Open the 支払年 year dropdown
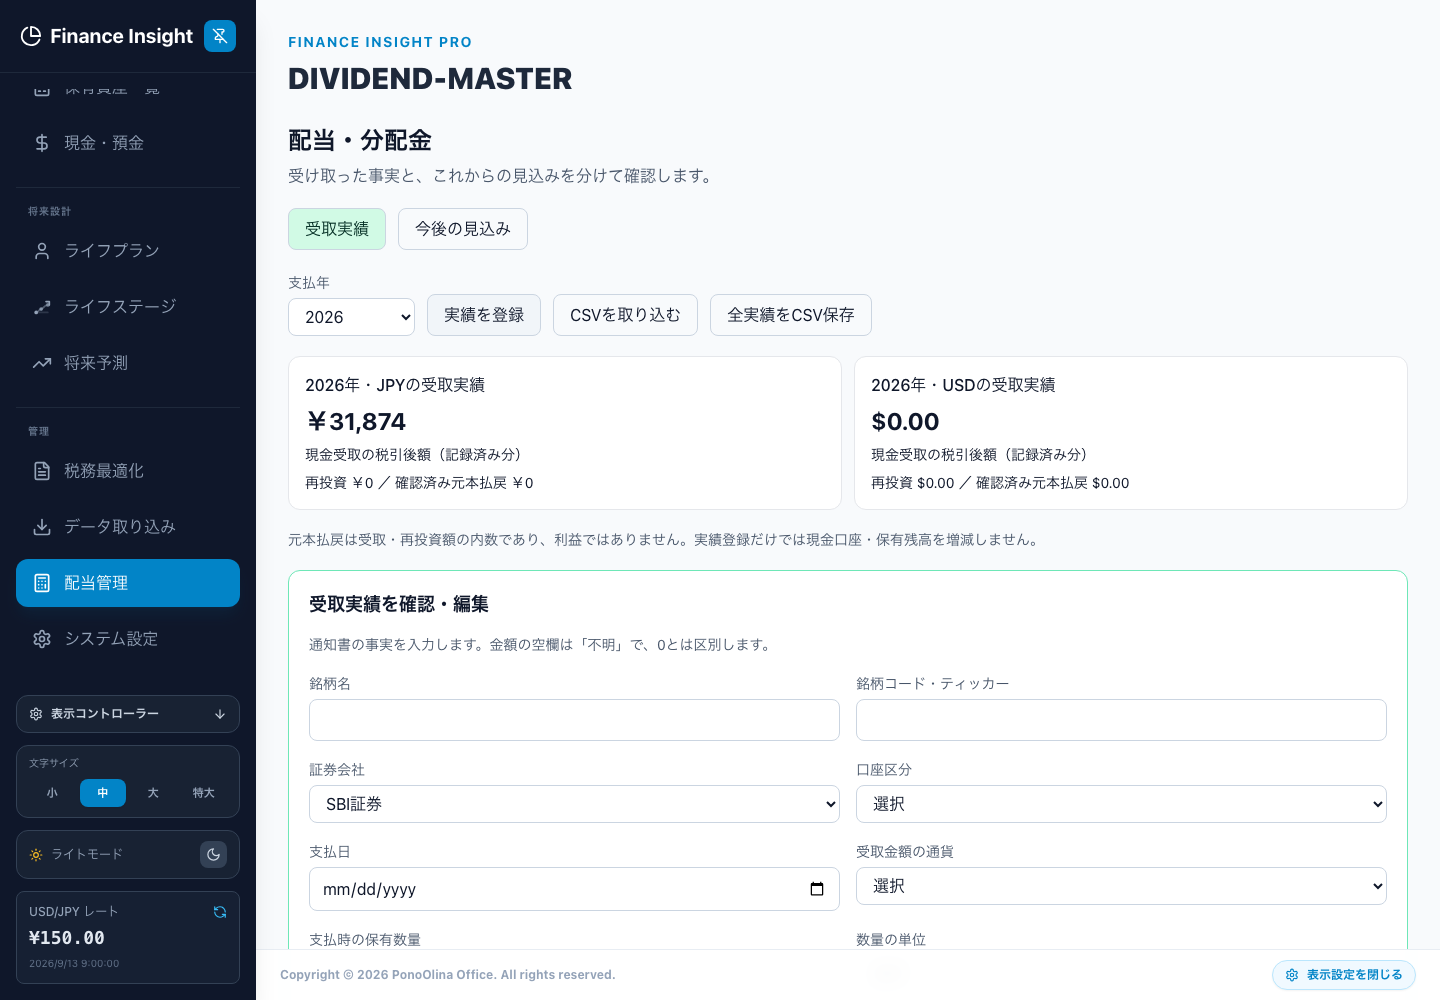Screen dimensions: 1440x1000 pos(351,317)
